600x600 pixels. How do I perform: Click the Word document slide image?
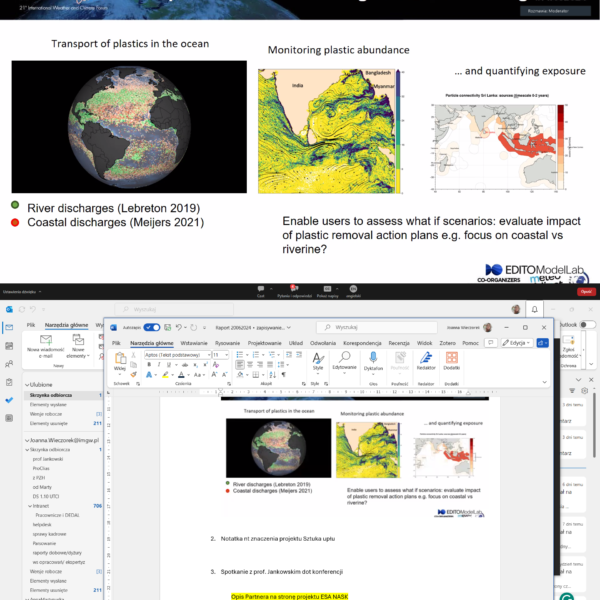tap(355, 458)
